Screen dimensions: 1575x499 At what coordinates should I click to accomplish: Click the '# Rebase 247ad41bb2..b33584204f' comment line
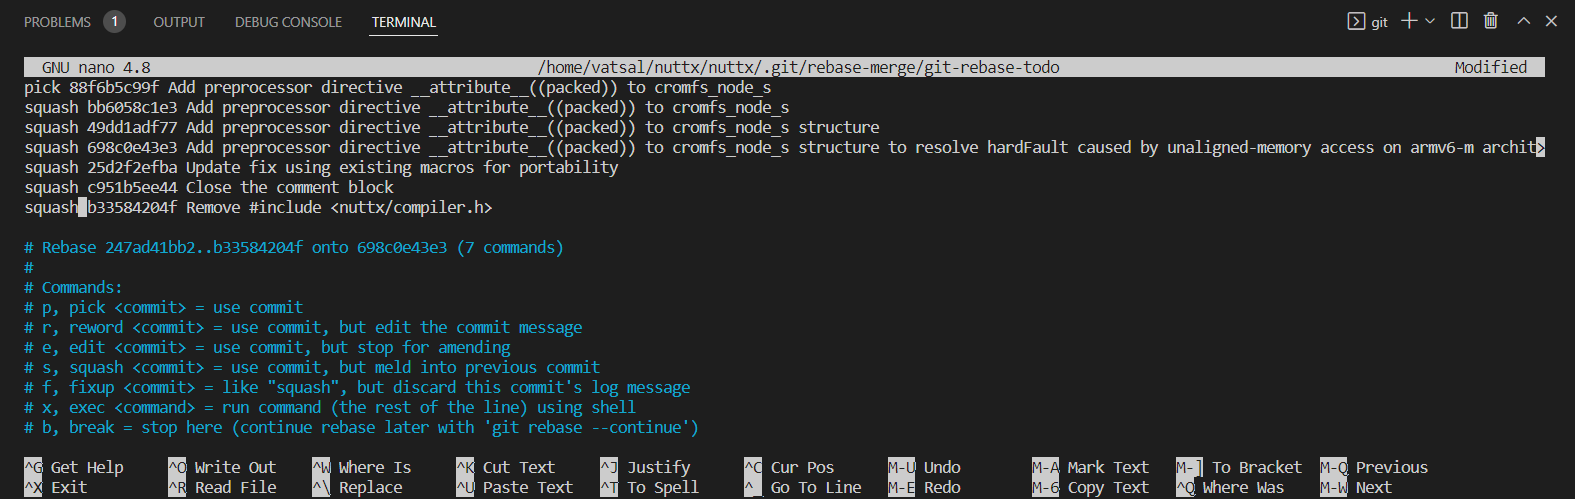click(294, 247)
